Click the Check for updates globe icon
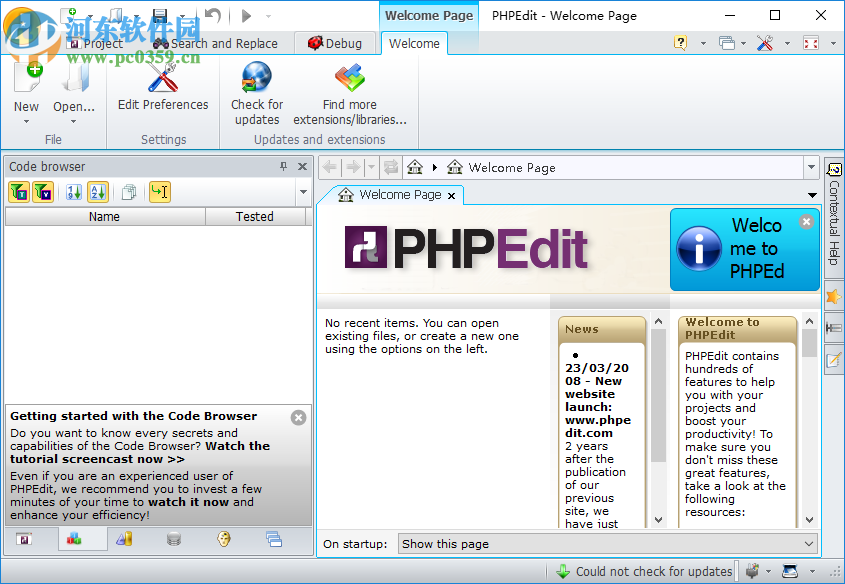Viewport: 845px width, 584px height. pyautogui.click(x=256, y=78)
